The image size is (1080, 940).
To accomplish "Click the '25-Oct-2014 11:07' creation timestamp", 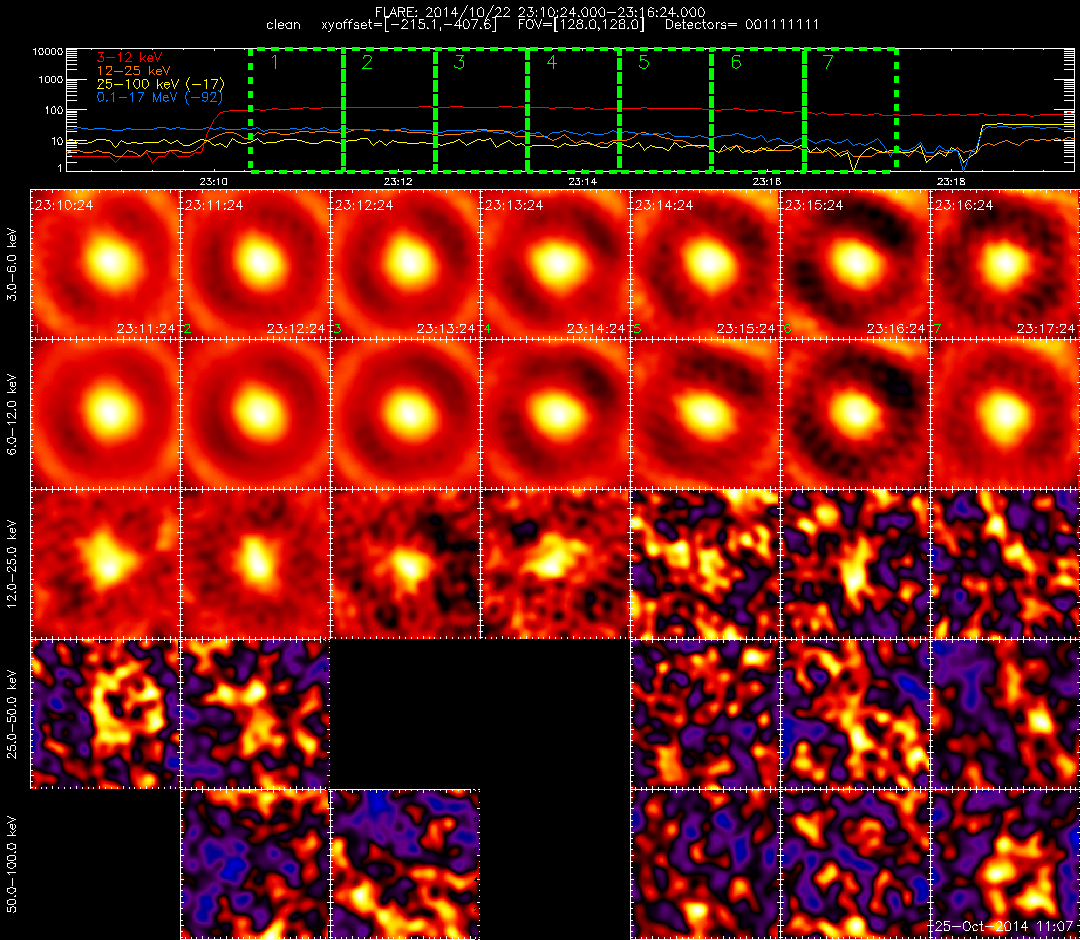I will [1004, 926].
